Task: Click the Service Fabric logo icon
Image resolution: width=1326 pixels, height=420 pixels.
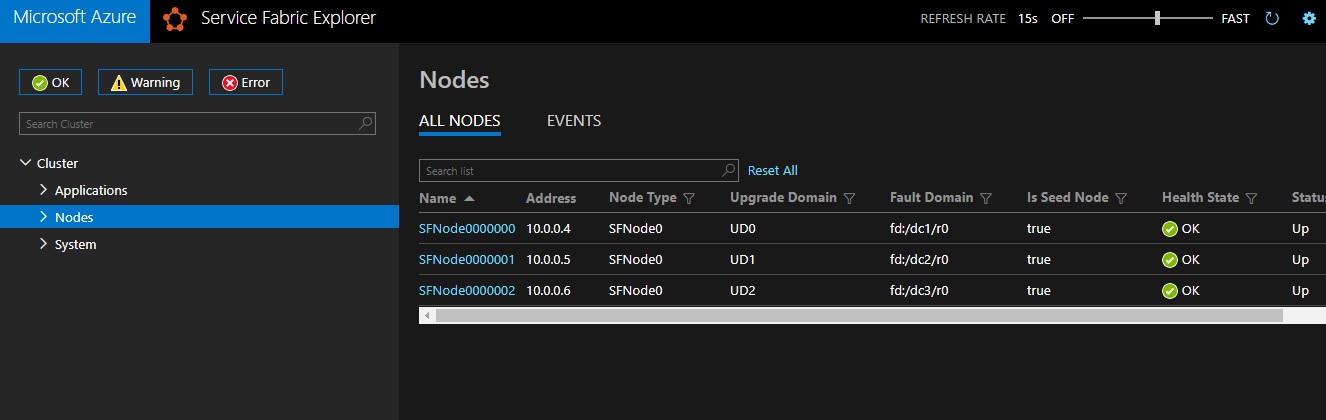Action: (x=175, y=19)
